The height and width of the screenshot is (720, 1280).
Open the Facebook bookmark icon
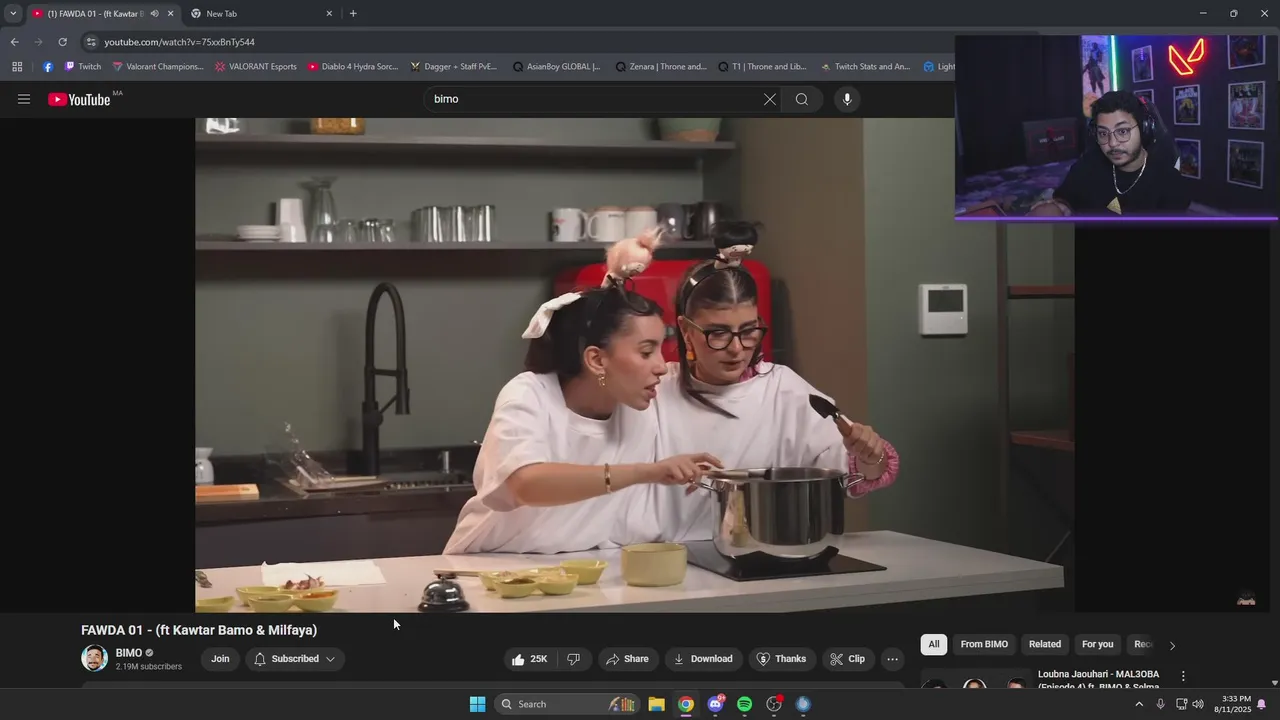click(x=48, y=67)
